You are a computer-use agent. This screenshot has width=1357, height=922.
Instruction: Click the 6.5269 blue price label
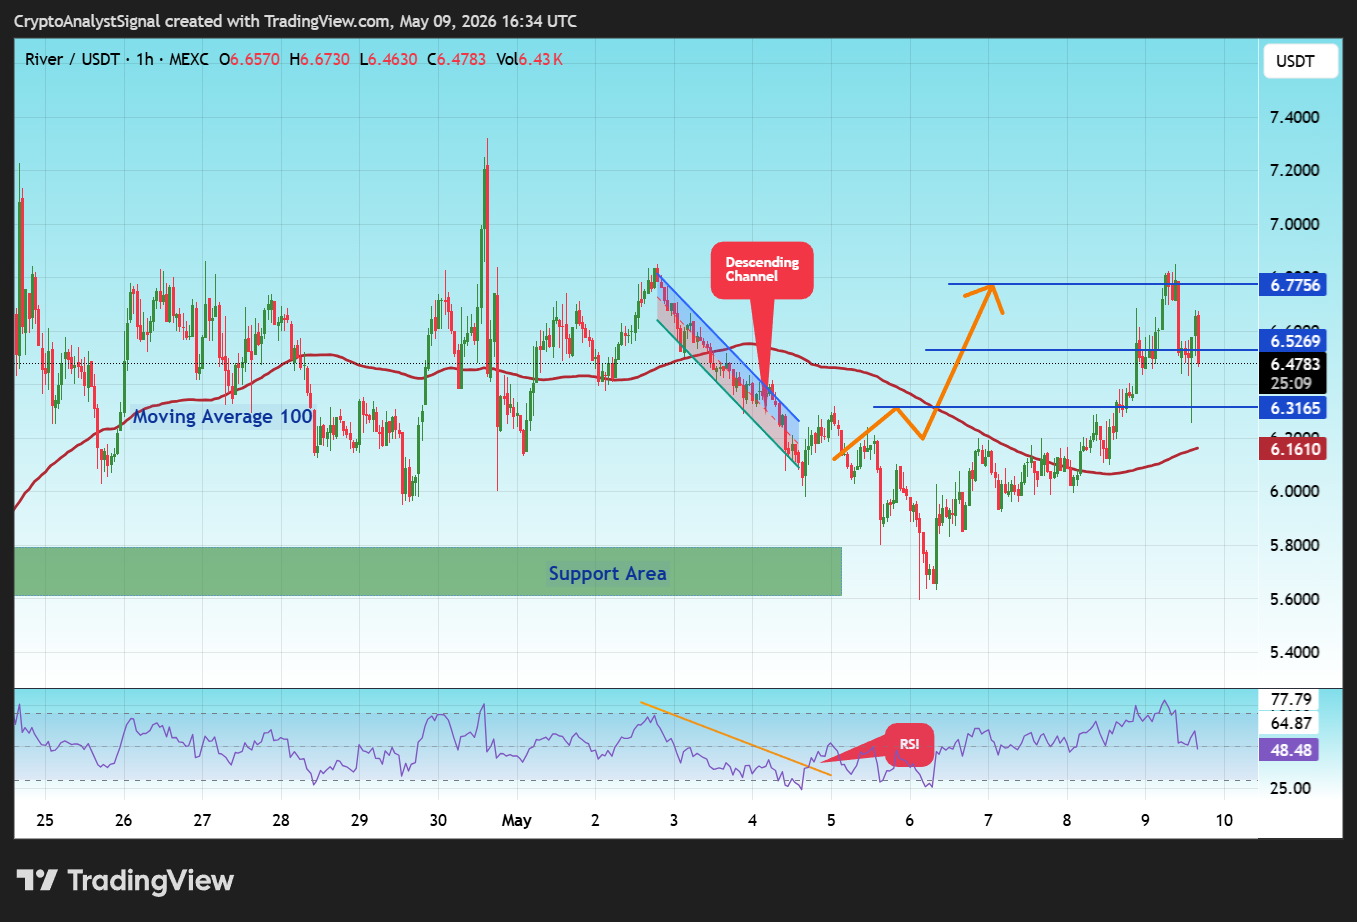pos(1295,341)
